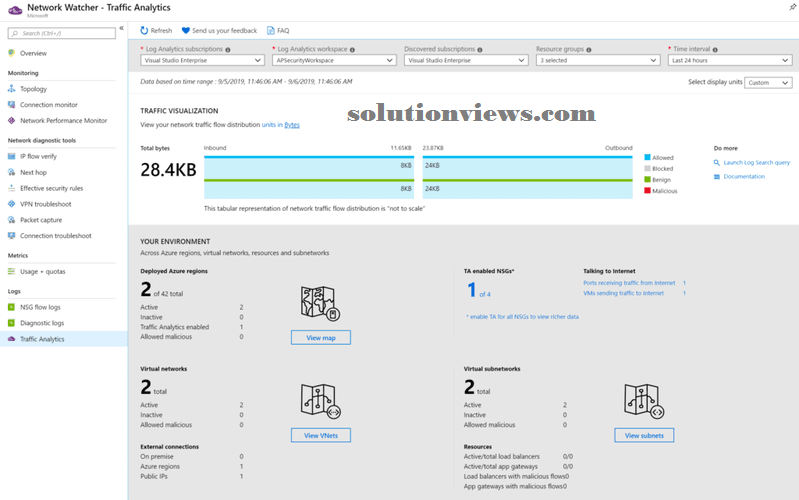The width and height of the screenshot is (799, 500).
Task: Open VMs sending traffic to Internet link
Action: [624, 293]
